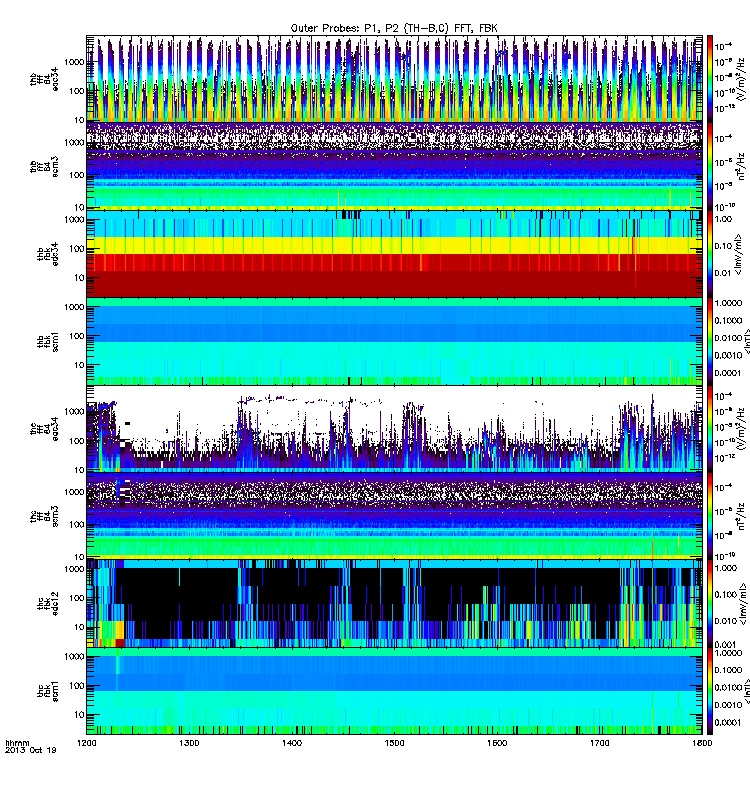Click the 'nT²/Hz' unit label of thc scm3
Image resolution: width=750 pixels, height=800 pixels.
coord(742,515)
